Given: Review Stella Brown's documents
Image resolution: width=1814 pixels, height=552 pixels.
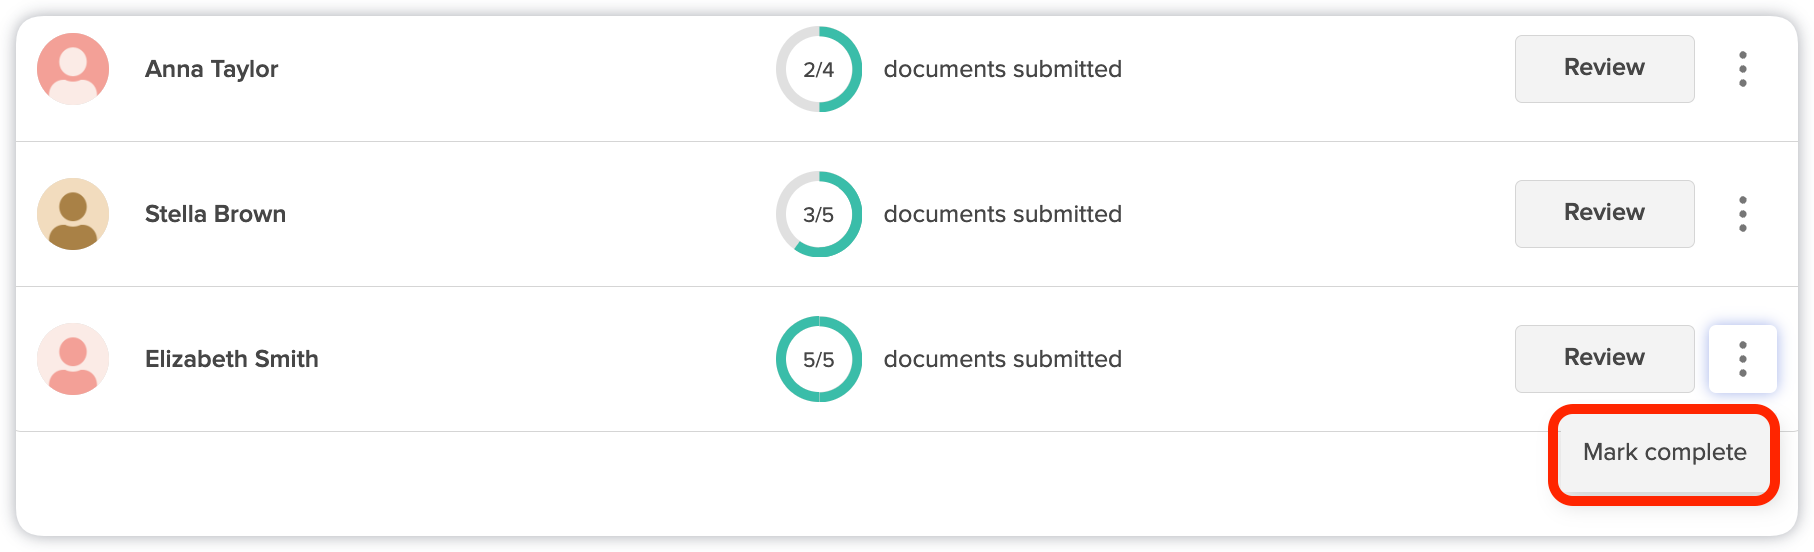Looking at the screenshot, I should point(1604,213).
